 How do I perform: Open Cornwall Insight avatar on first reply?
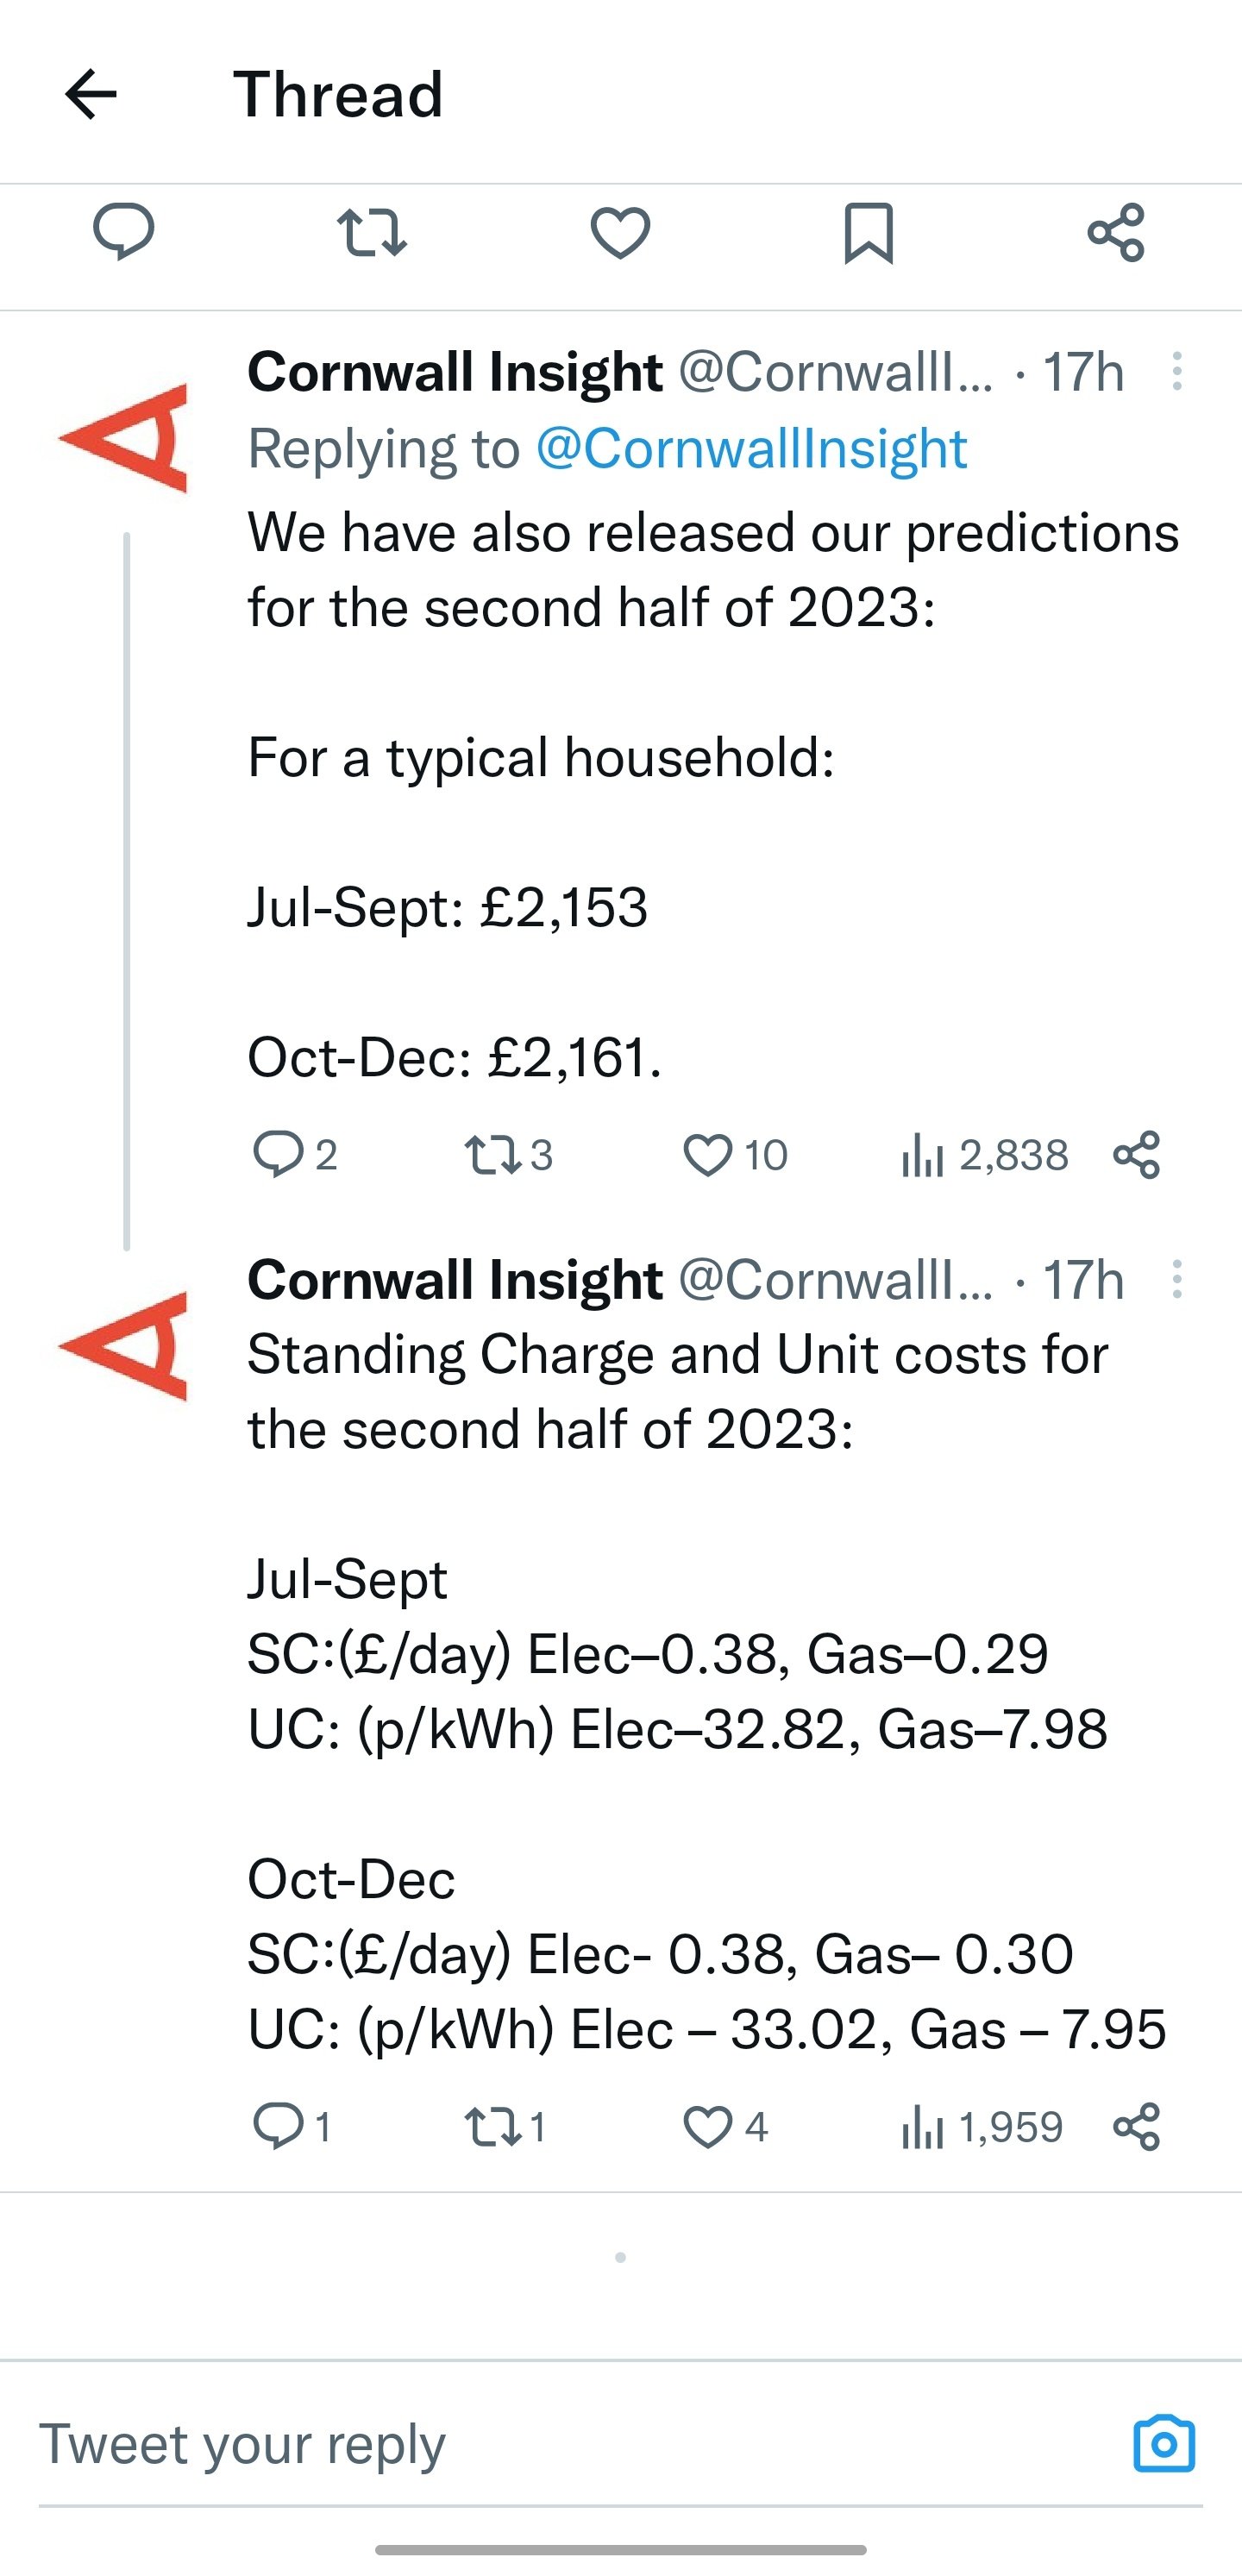click(x=124, y=438)
